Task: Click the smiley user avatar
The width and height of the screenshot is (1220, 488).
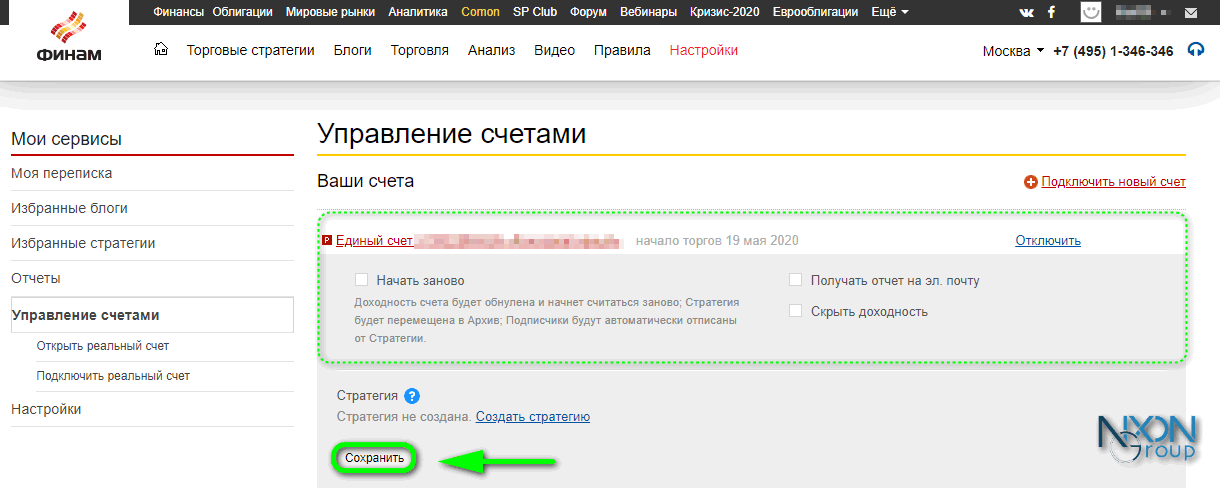Action: pos(1091,12)
